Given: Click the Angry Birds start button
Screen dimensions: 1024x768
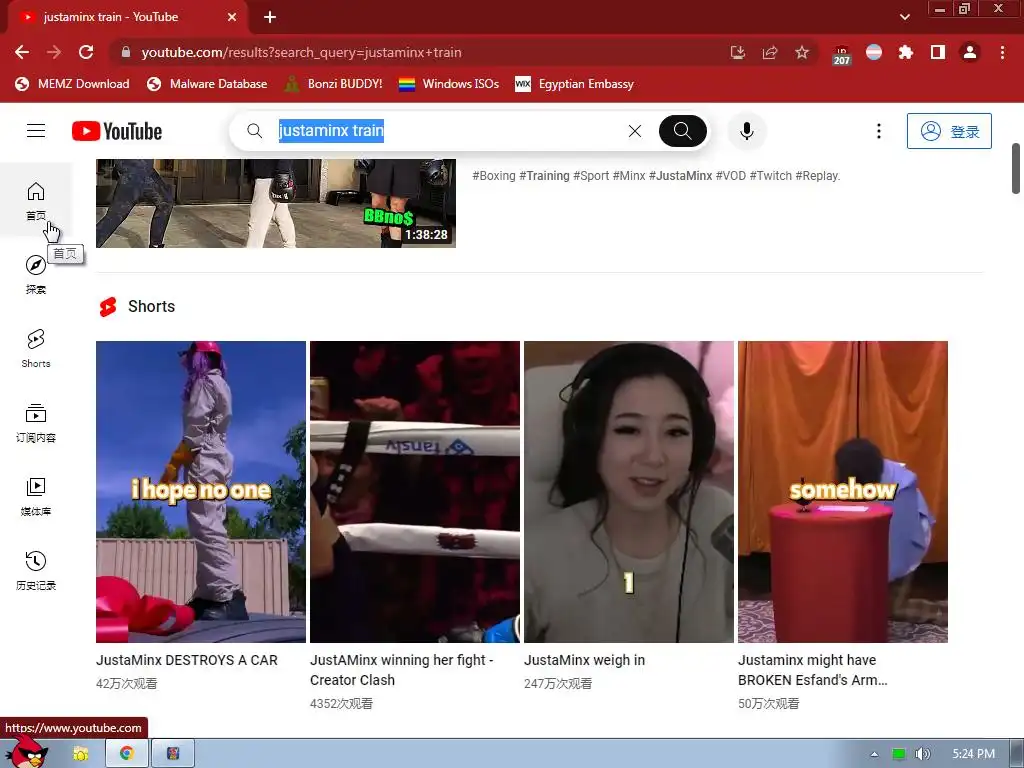Looking at the screenshot, I should coord(26,751).
